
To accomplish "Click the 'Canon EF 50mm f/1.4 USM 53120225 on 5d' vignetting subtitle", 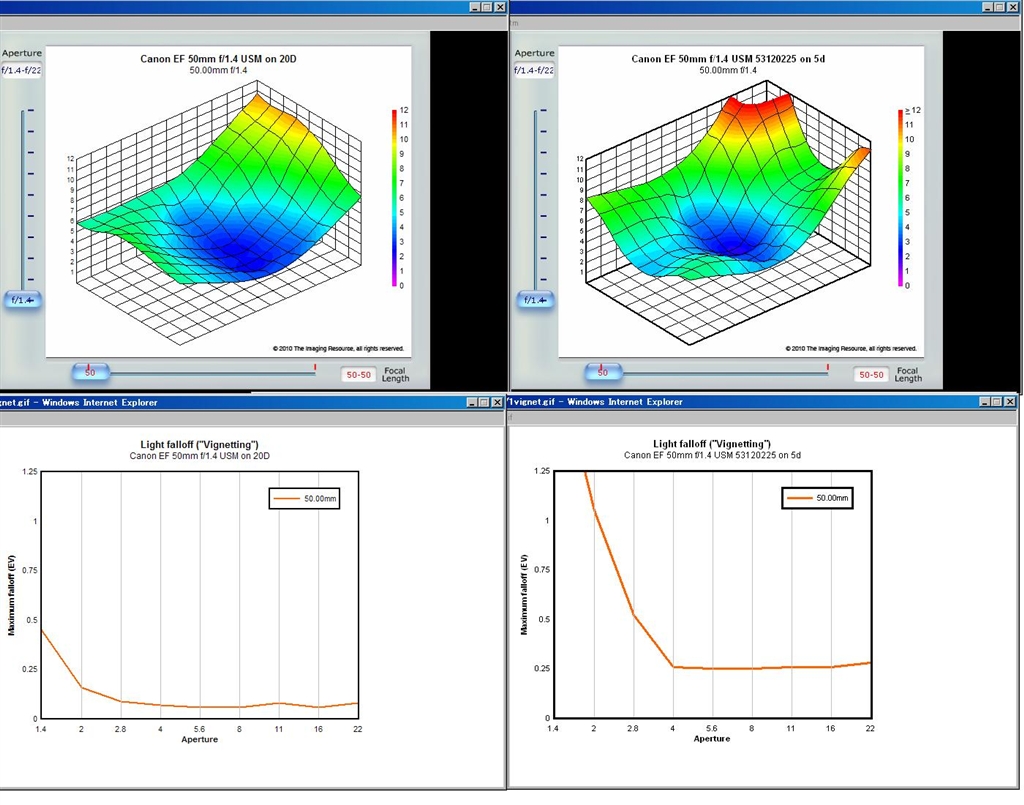I will (712, 455).
